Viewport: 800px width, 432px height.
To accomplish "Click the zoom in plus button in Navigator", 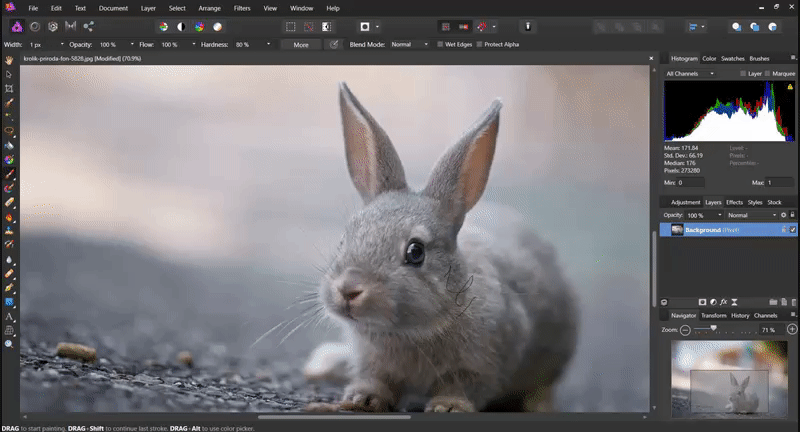I will click(792, 329).
